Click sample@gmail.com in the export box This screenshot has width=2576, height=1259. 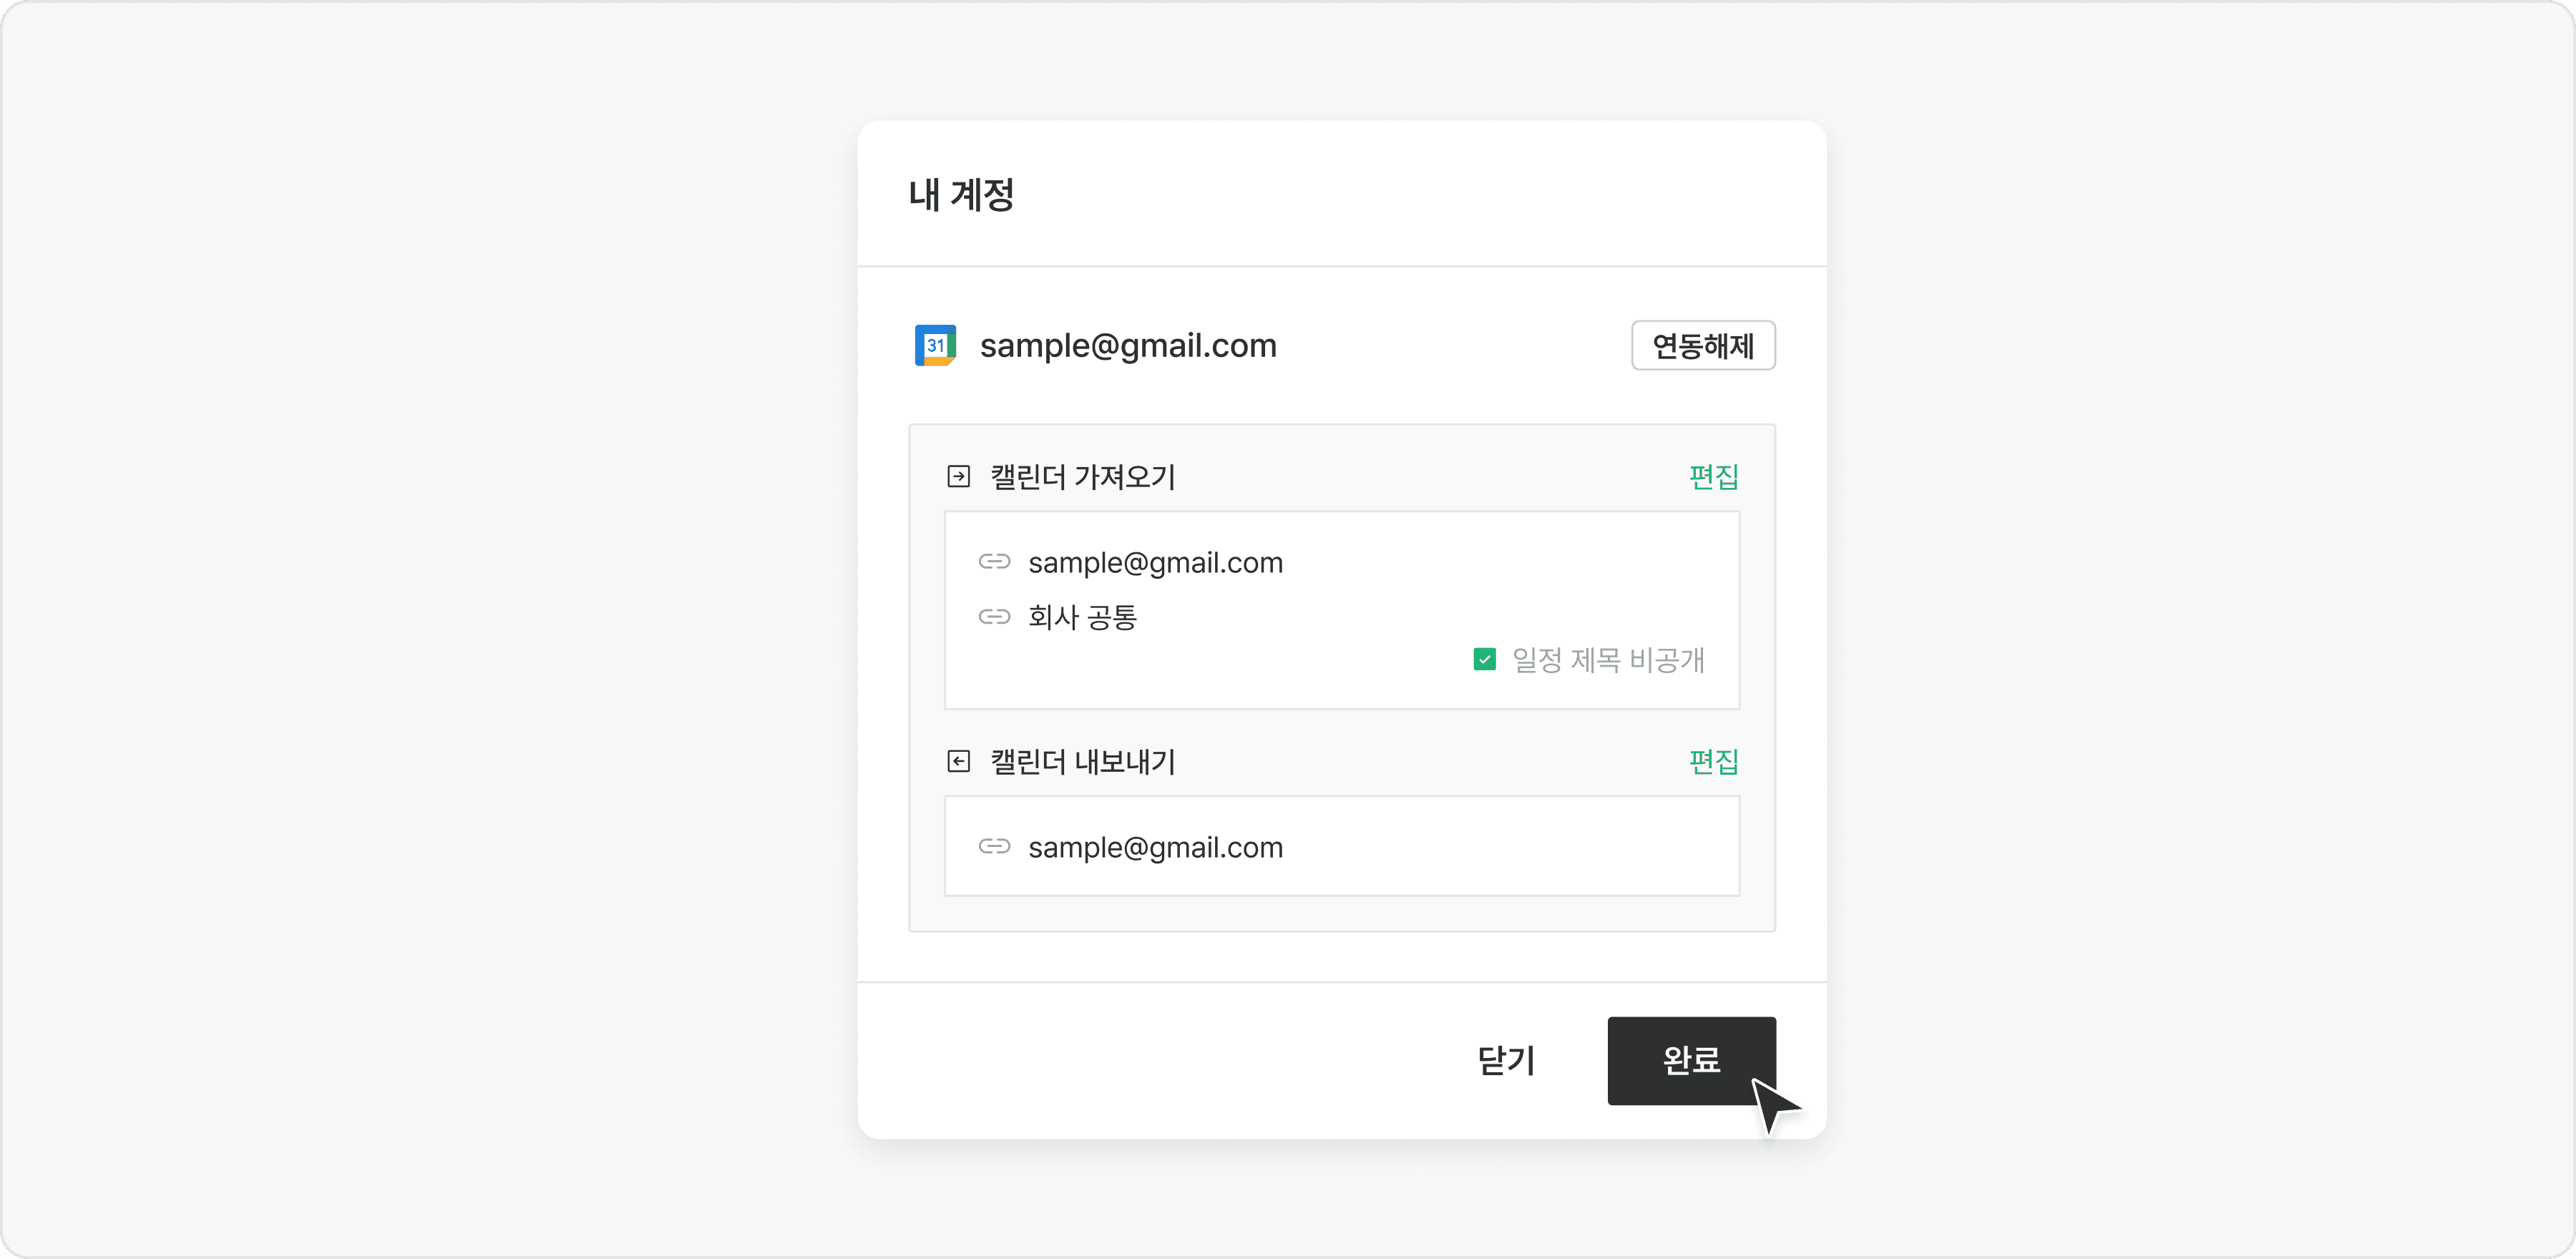point(1155,846)
